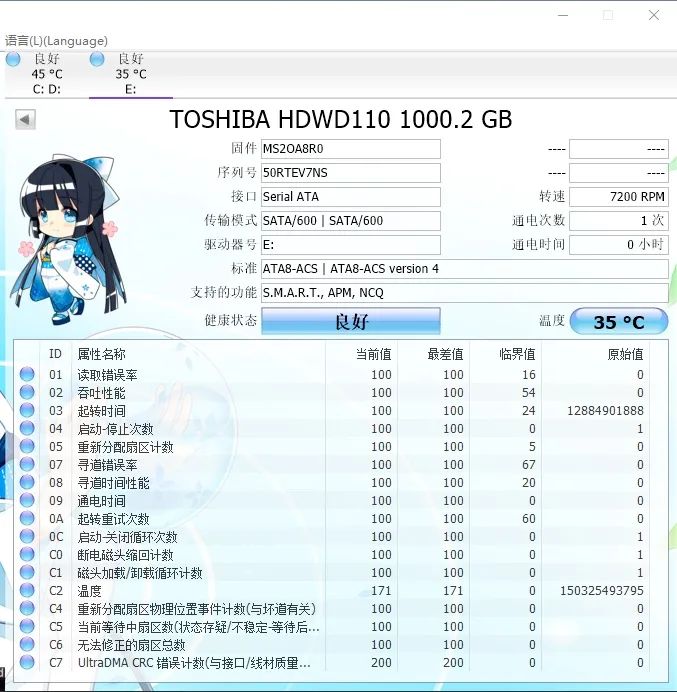Click the status orb for row C6 无法修正的扇区总数
Image resolution: width=677 pixels, height=692 pixels.
pos(27,644)
